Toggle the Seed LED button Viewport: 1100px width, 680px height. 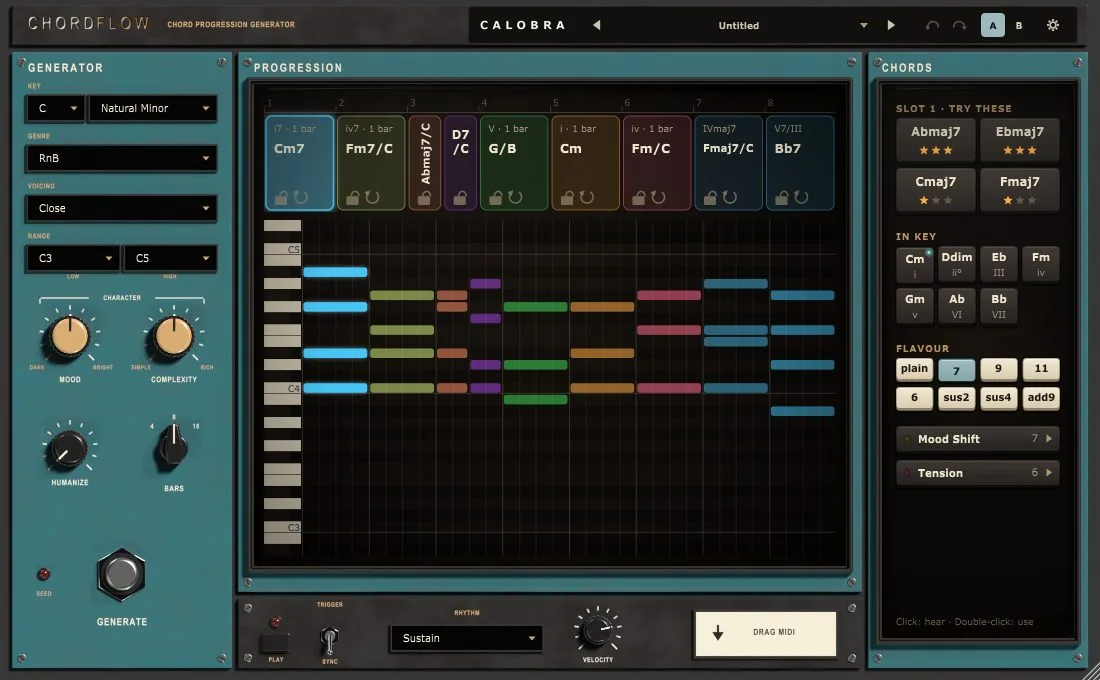coord(43,574)
